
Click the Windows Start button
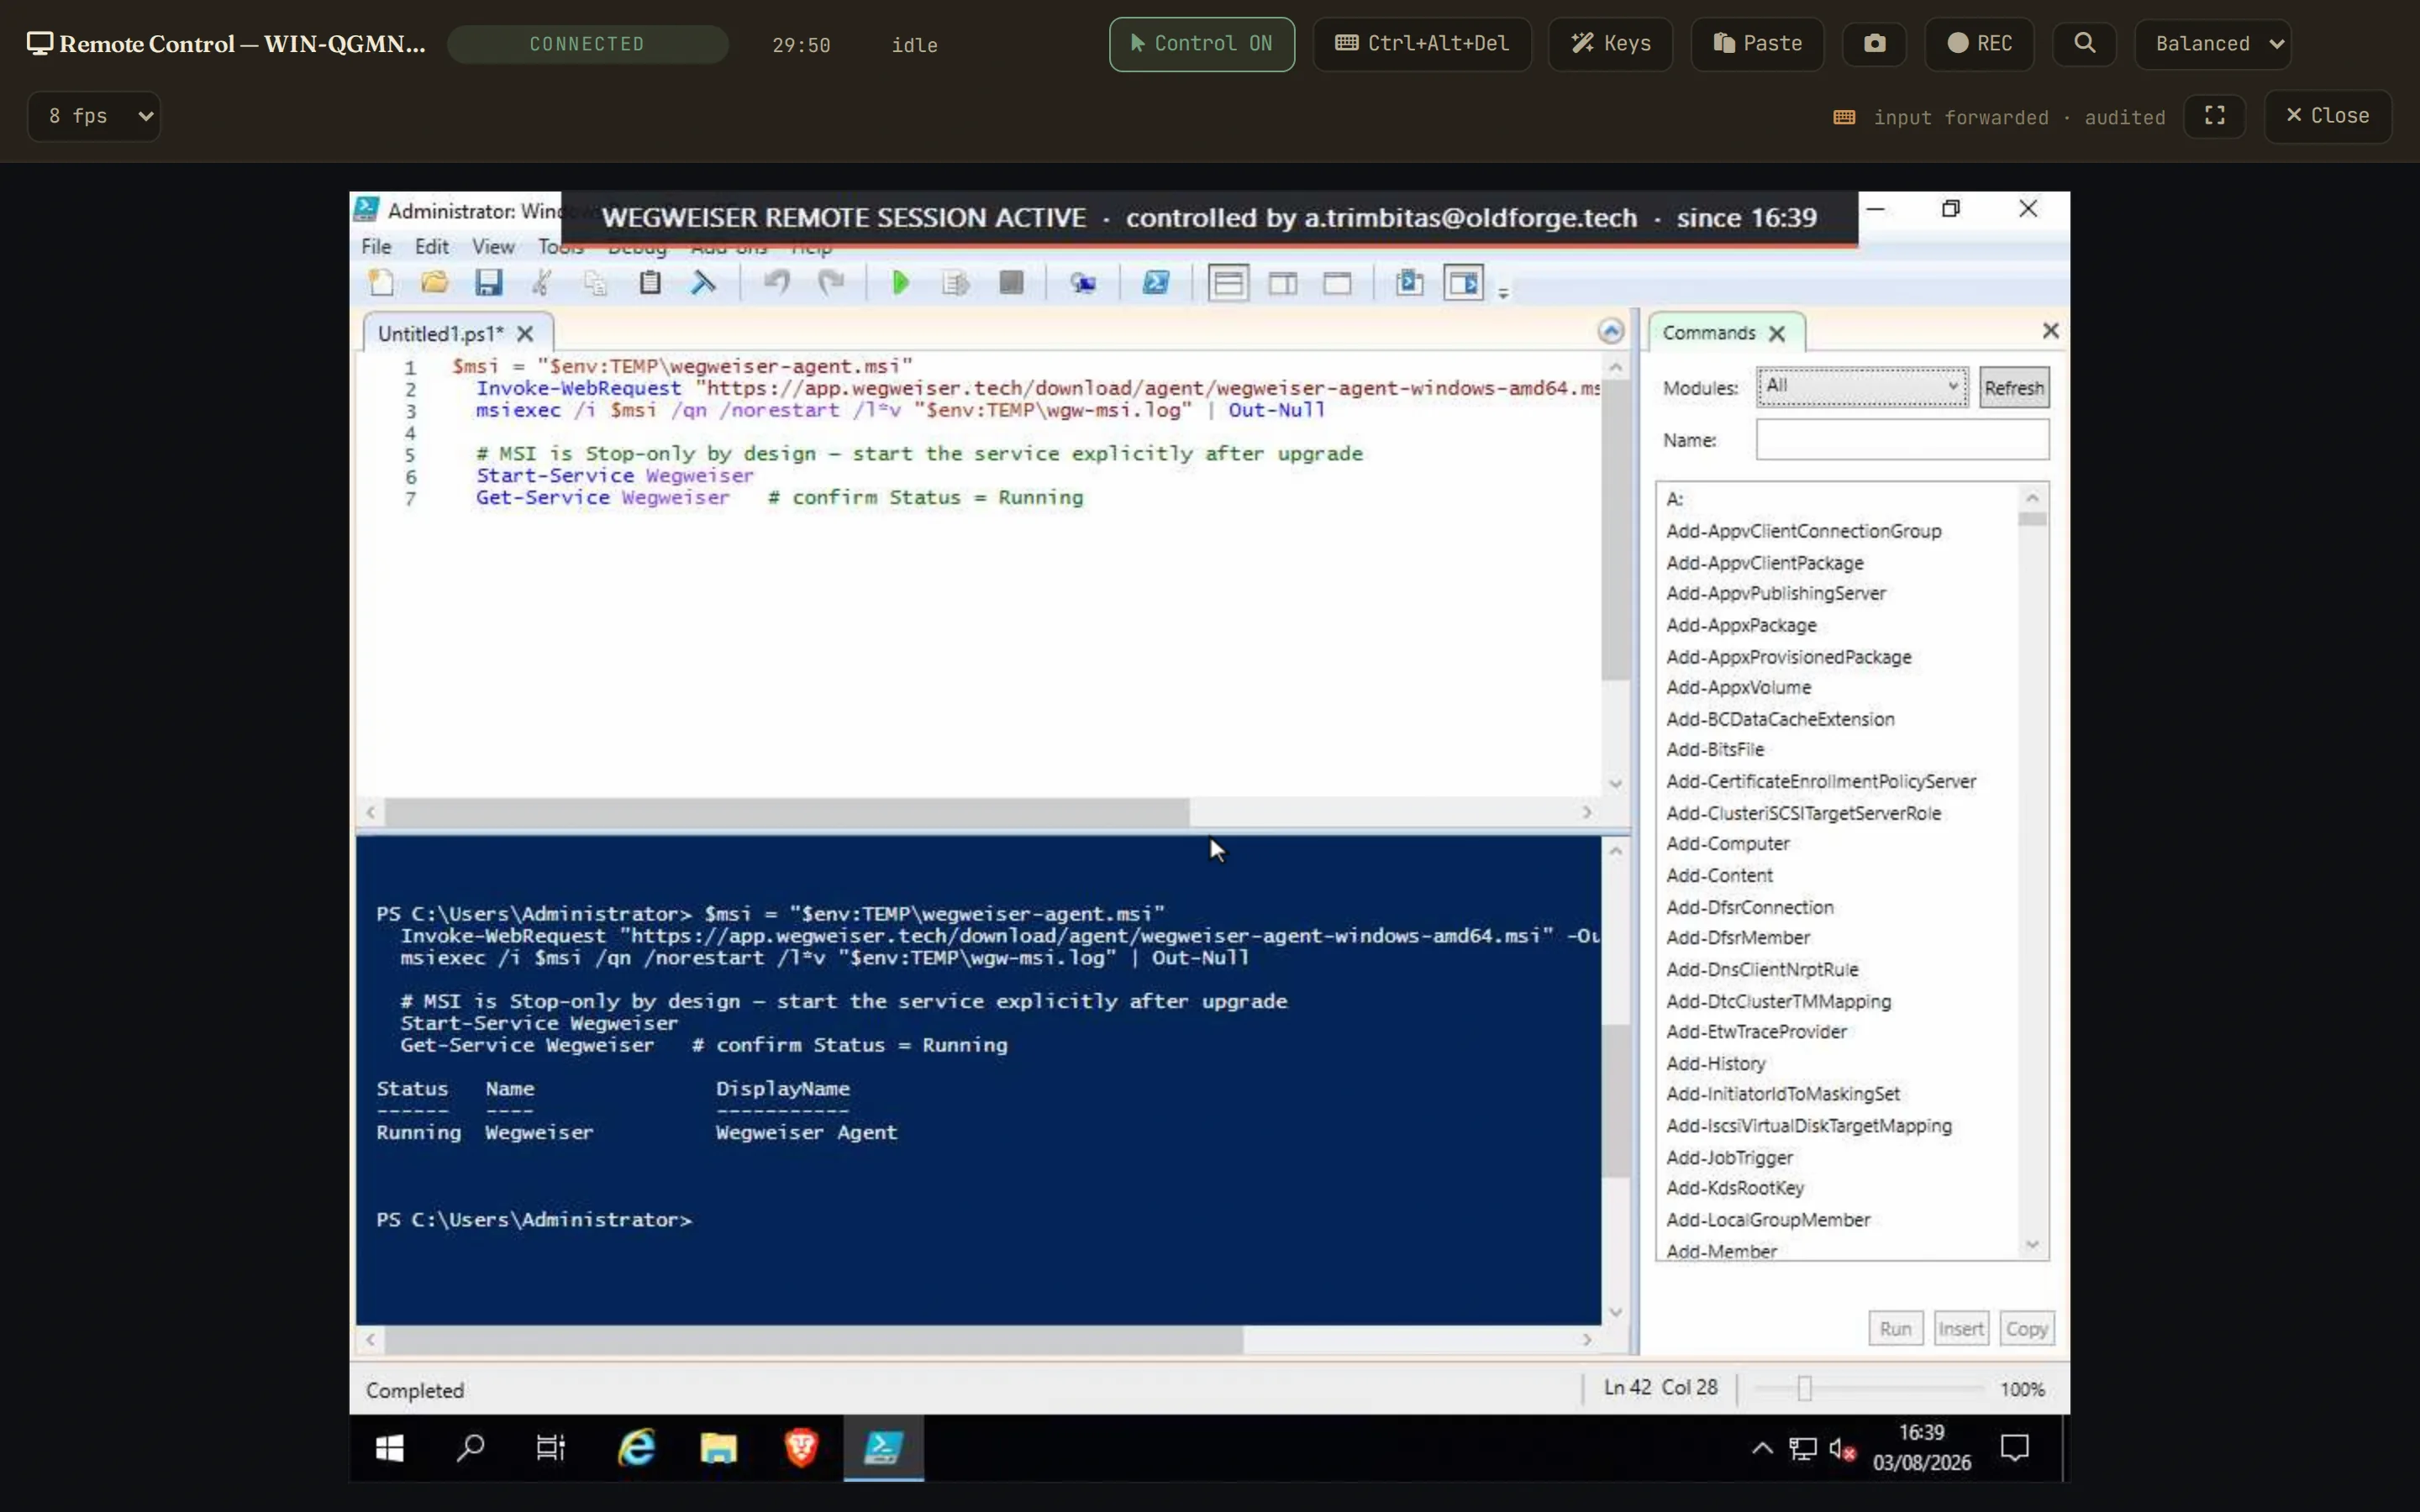(x=389, y=1447)
